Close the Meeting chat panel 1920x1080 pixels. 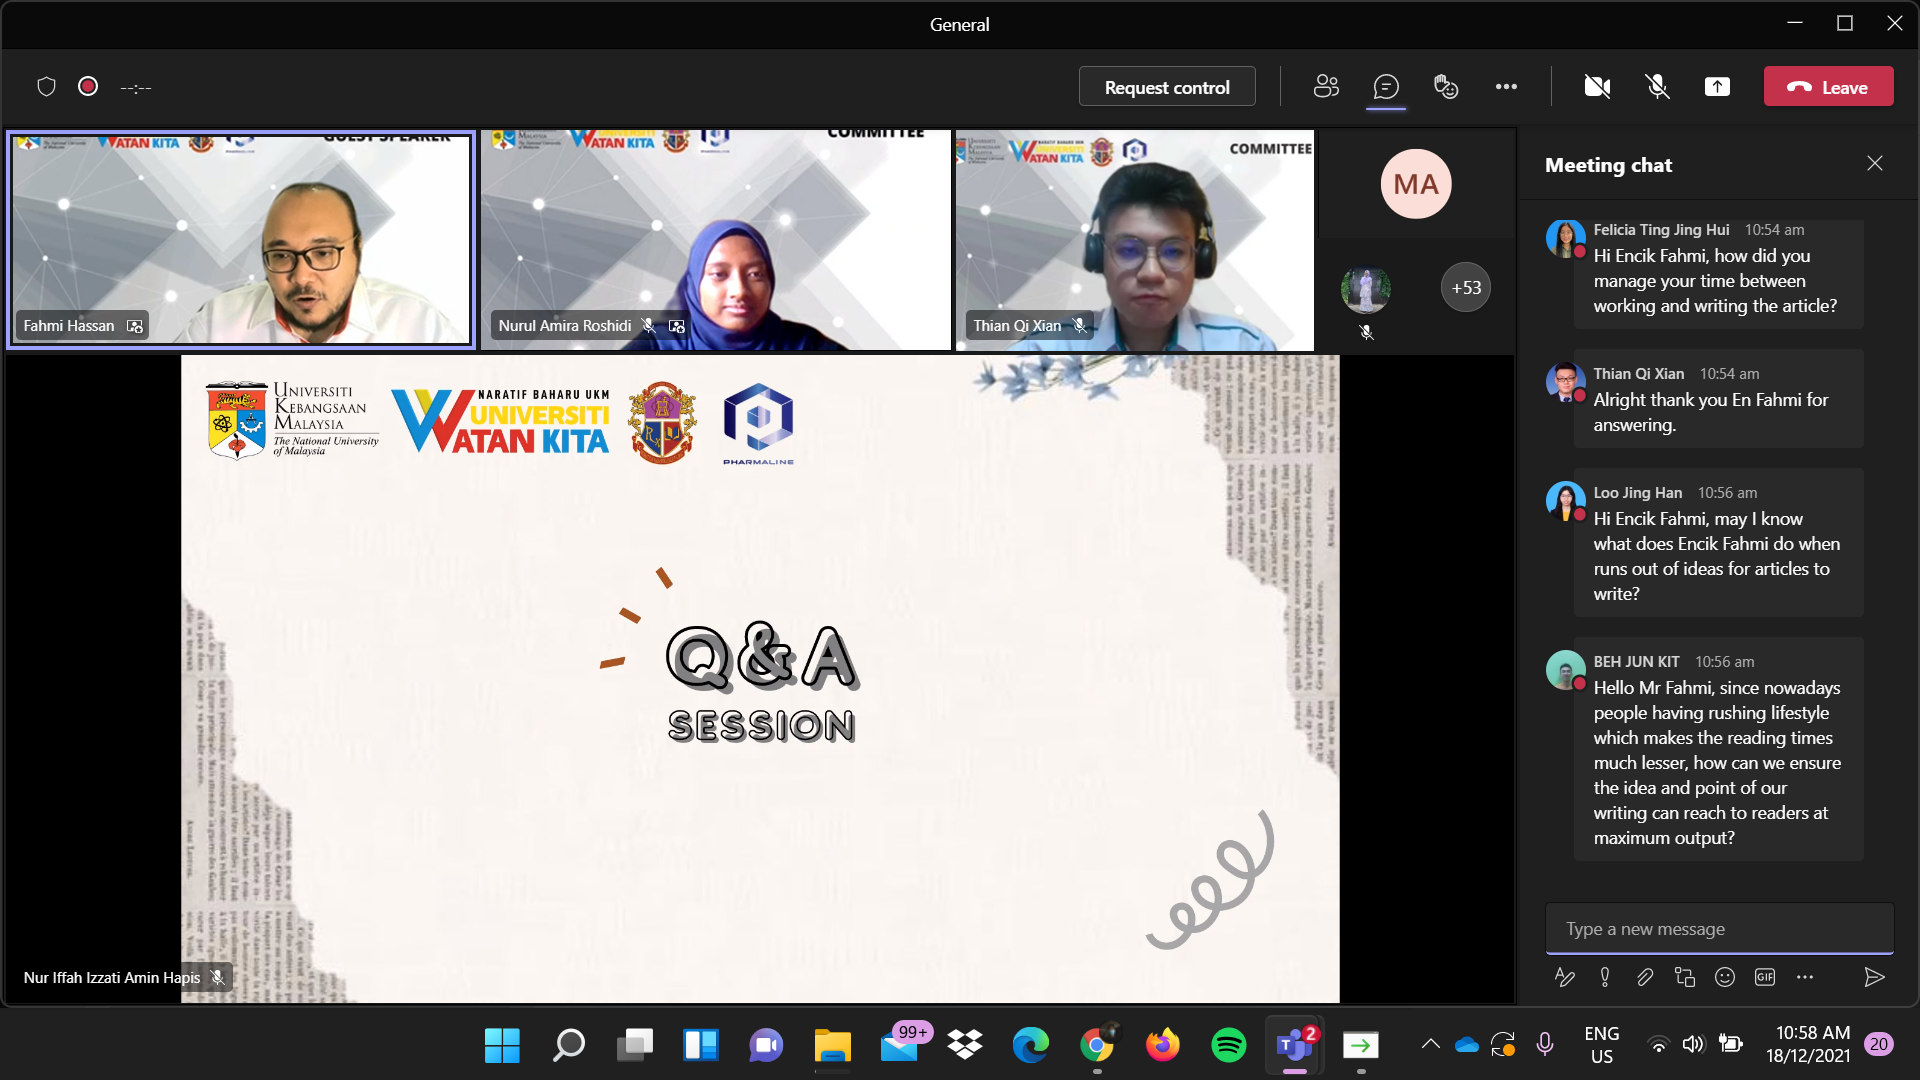[x=1875, y=164]
